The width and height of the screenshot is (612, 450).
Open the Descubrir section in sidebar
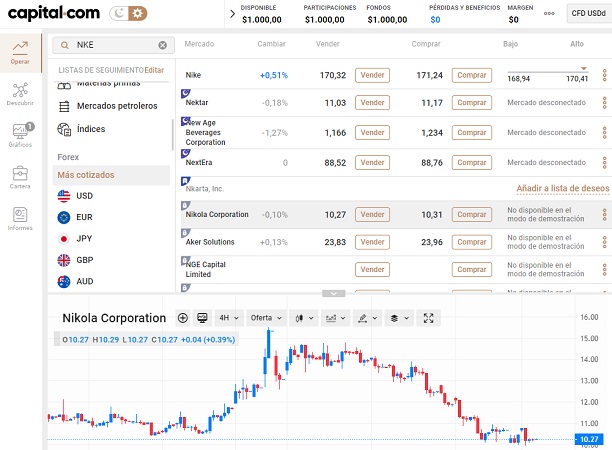20,94
